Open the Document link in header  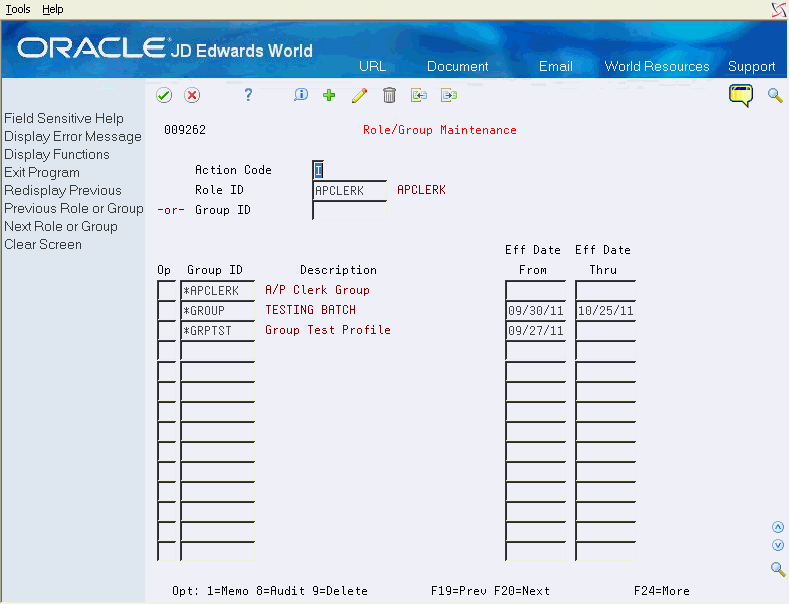click(457, 66)
